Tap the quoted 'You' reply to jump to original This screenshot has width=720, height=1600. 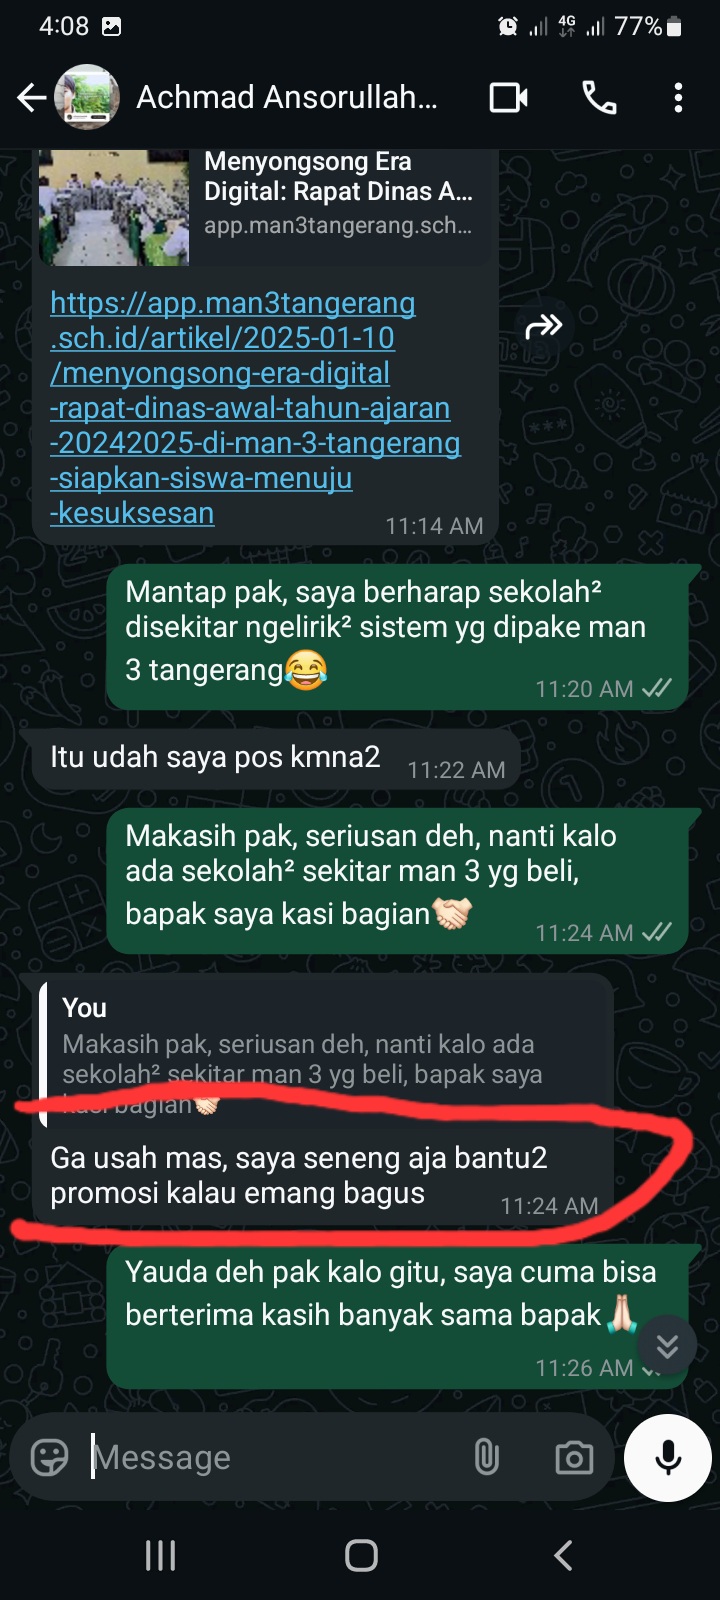[x=325, y=1055]
